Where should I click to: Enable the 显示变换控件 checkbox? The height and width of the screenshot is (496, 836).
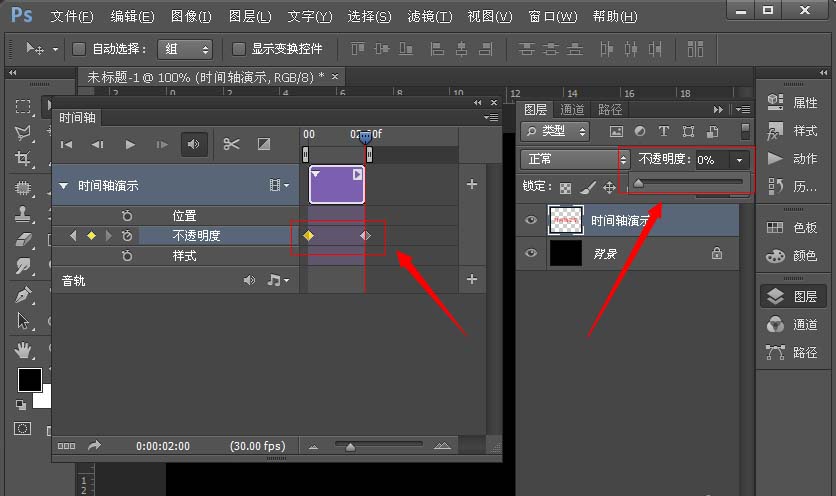[239, 49]
